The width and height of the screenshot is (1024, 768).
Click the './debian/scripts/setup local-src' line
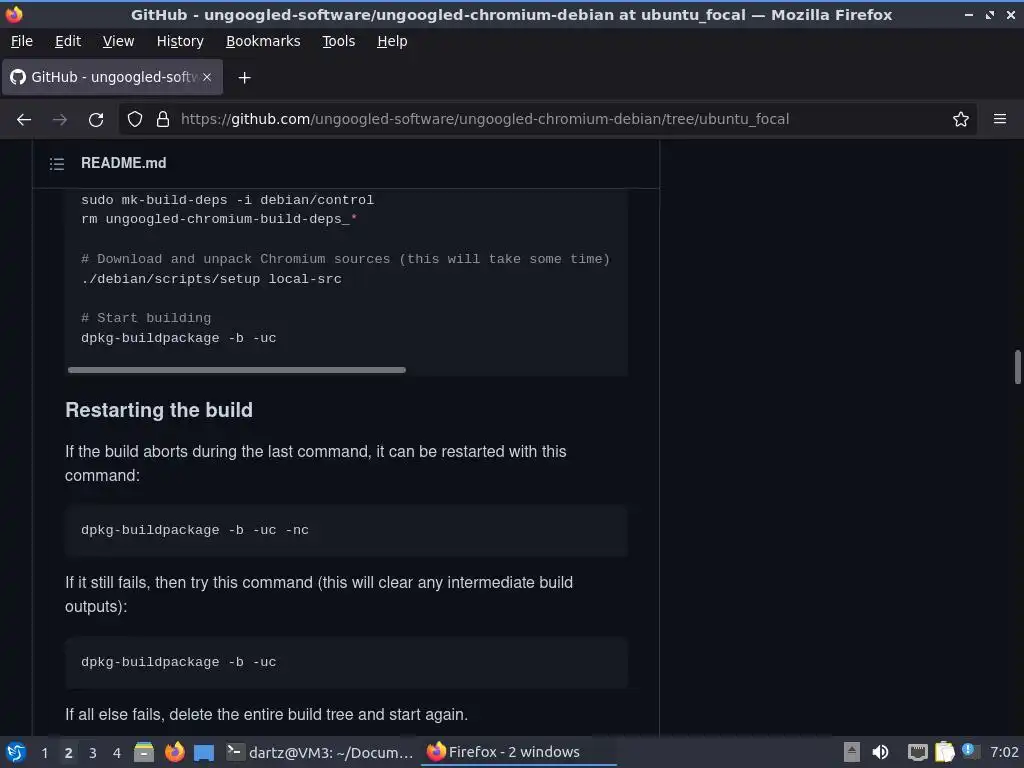pyautogui.click(x=211, y=279)
